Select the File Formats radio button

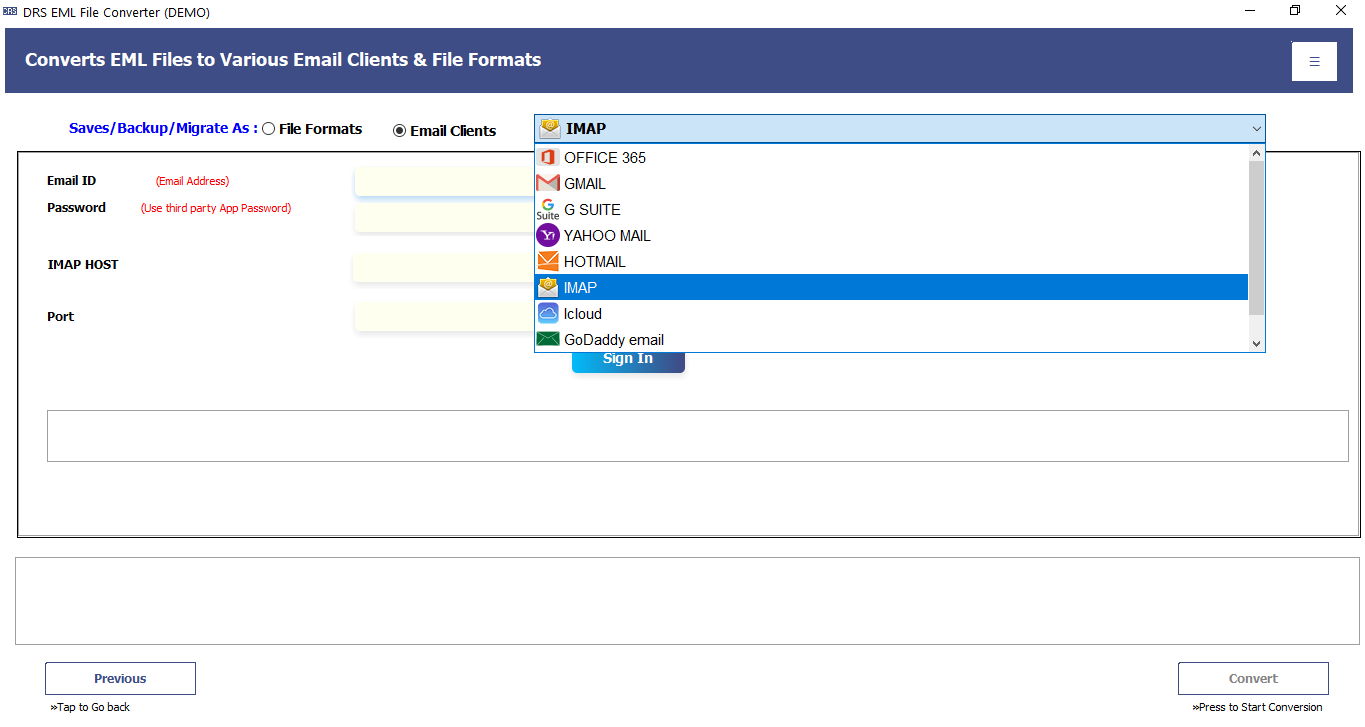click(x=268, y=129)
